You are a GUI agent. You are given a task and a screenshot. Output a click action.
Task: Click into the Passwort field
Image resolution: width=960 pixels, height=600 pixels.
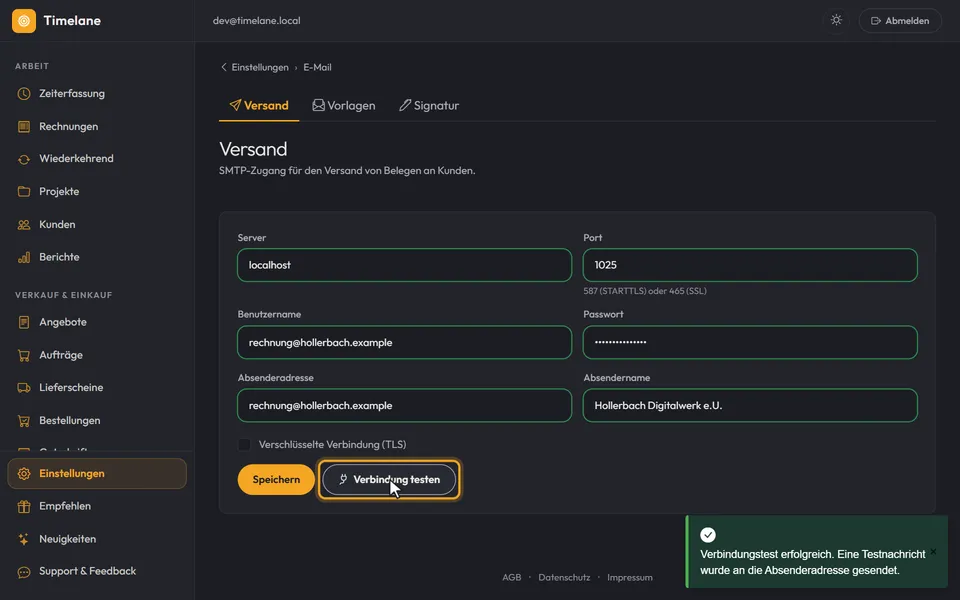click(x=750, y=342)
